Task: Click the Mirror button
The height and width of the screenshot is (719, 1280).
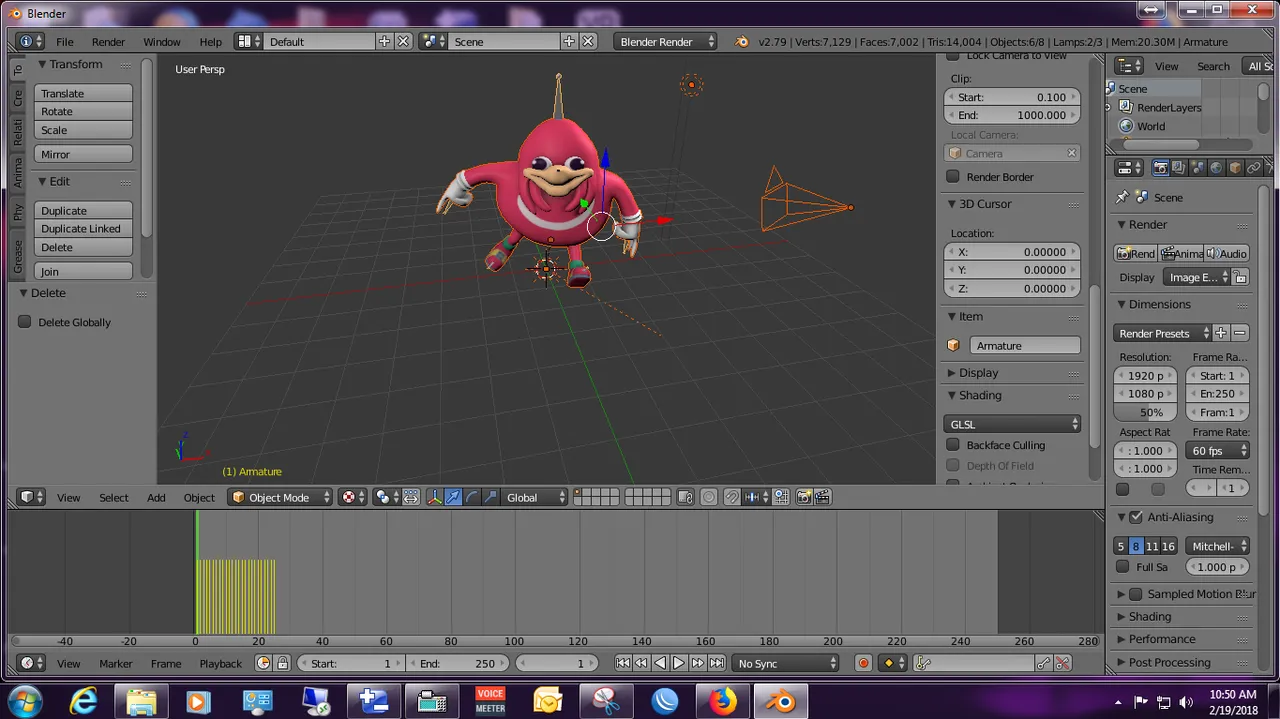Action: [x=83, y=154]
